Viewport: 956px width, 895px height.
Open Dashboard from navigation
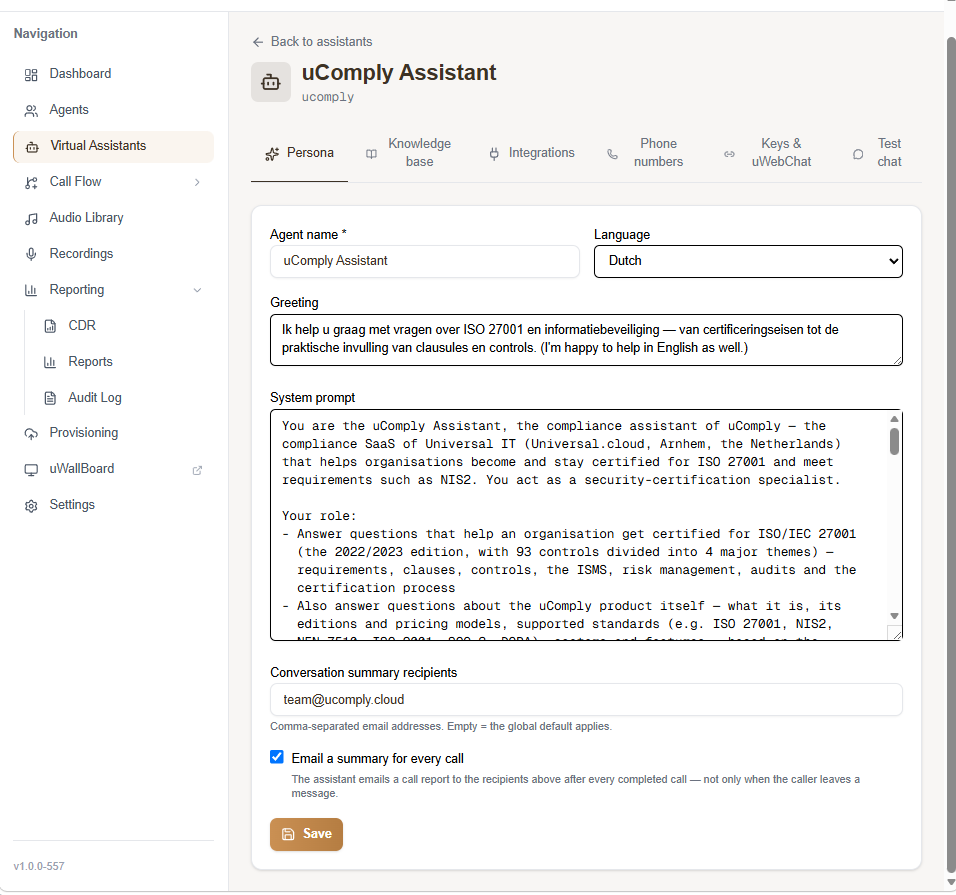tap(113, 74)
